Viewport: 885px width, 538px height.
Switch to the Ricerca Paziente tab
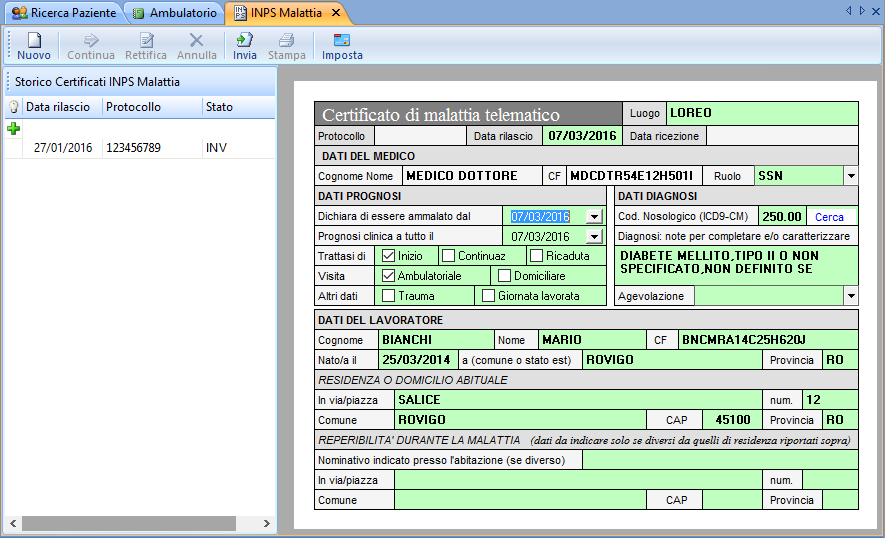[x=63, y=13]
